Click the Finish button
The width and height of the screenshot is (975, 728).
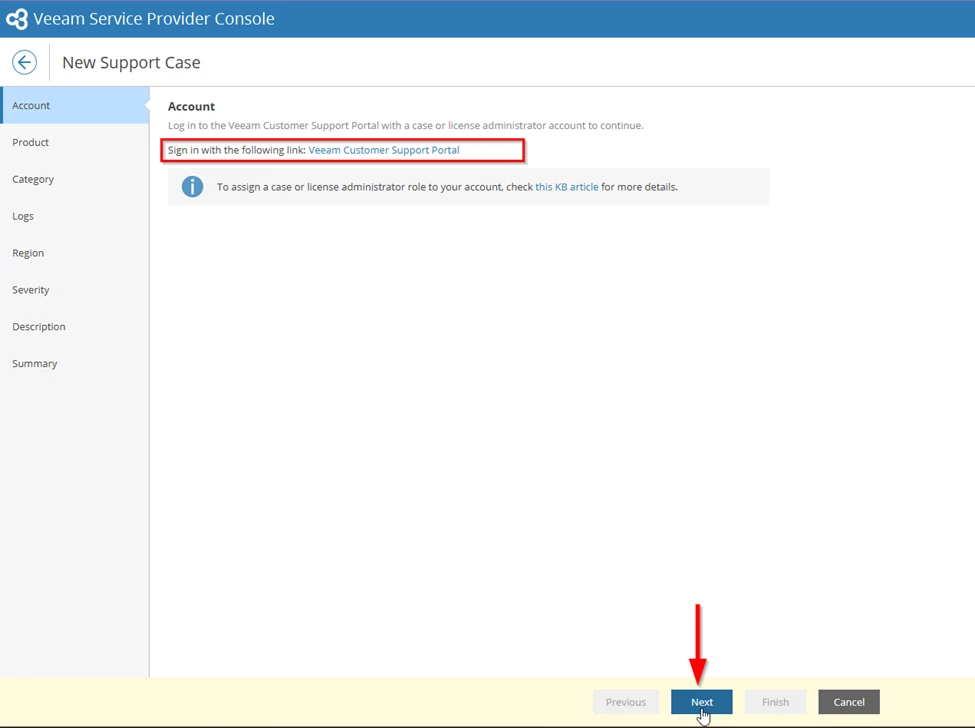775,702
